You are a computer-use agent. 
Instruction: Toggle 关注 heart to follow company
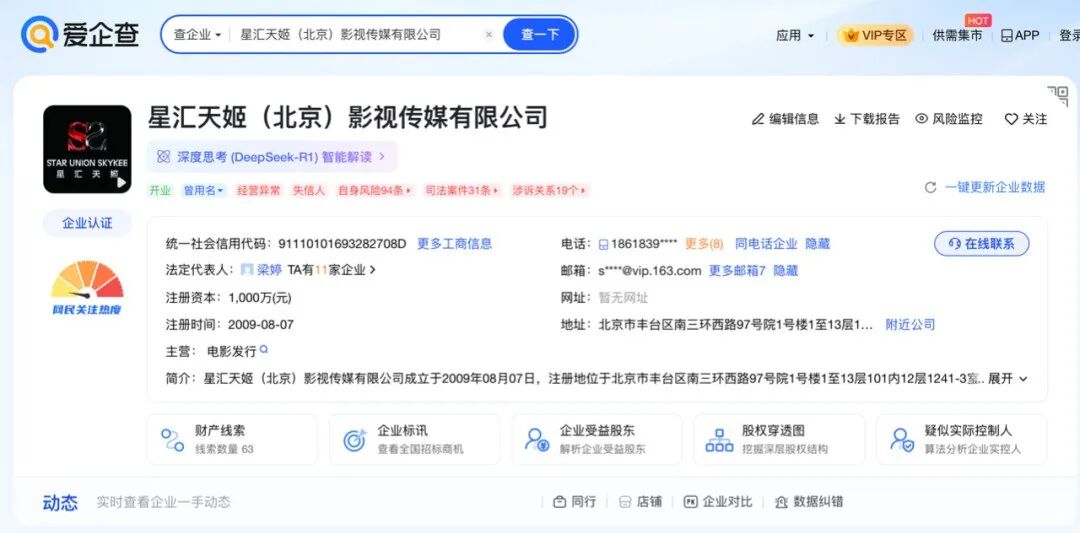(x=1011, y=119)
